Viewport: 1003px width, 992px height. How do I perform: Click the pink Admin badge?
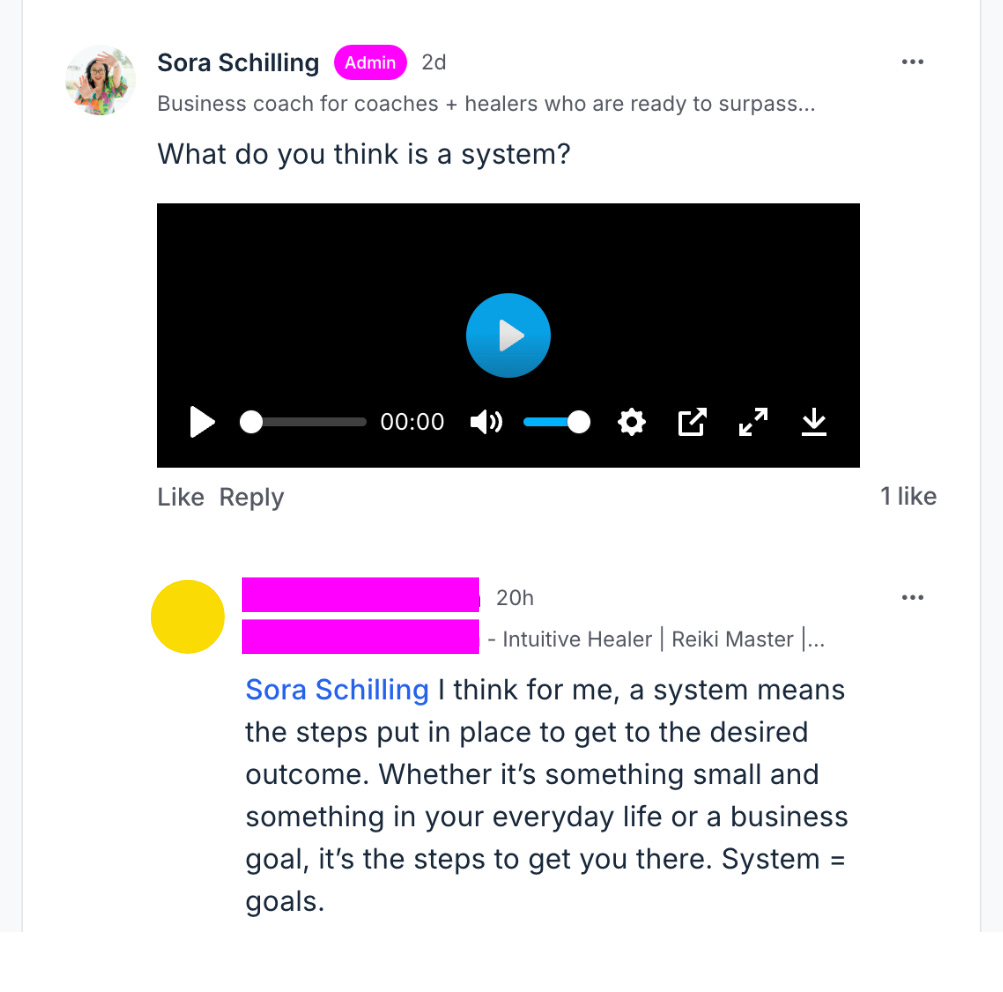click(370, 63)
